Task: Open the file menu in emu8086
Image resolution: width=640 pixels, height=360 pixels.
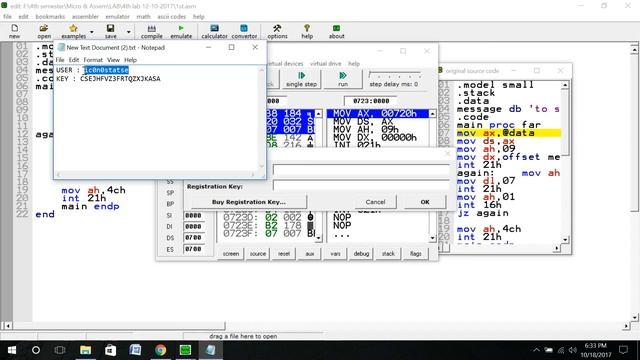Action: pyautogui.click(x=7, y=16)
